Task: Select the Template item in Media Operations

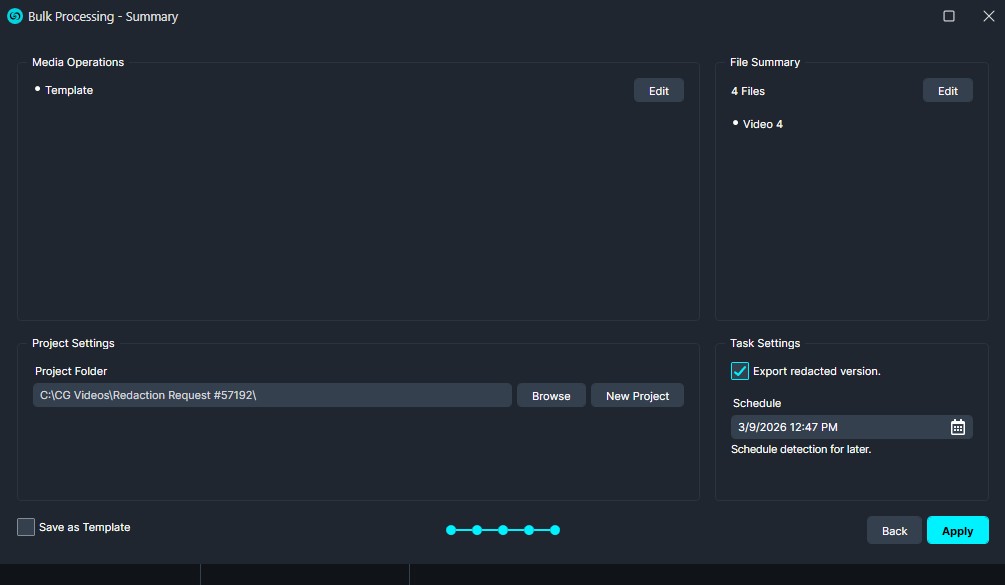Action: click(x=69, y=91)
